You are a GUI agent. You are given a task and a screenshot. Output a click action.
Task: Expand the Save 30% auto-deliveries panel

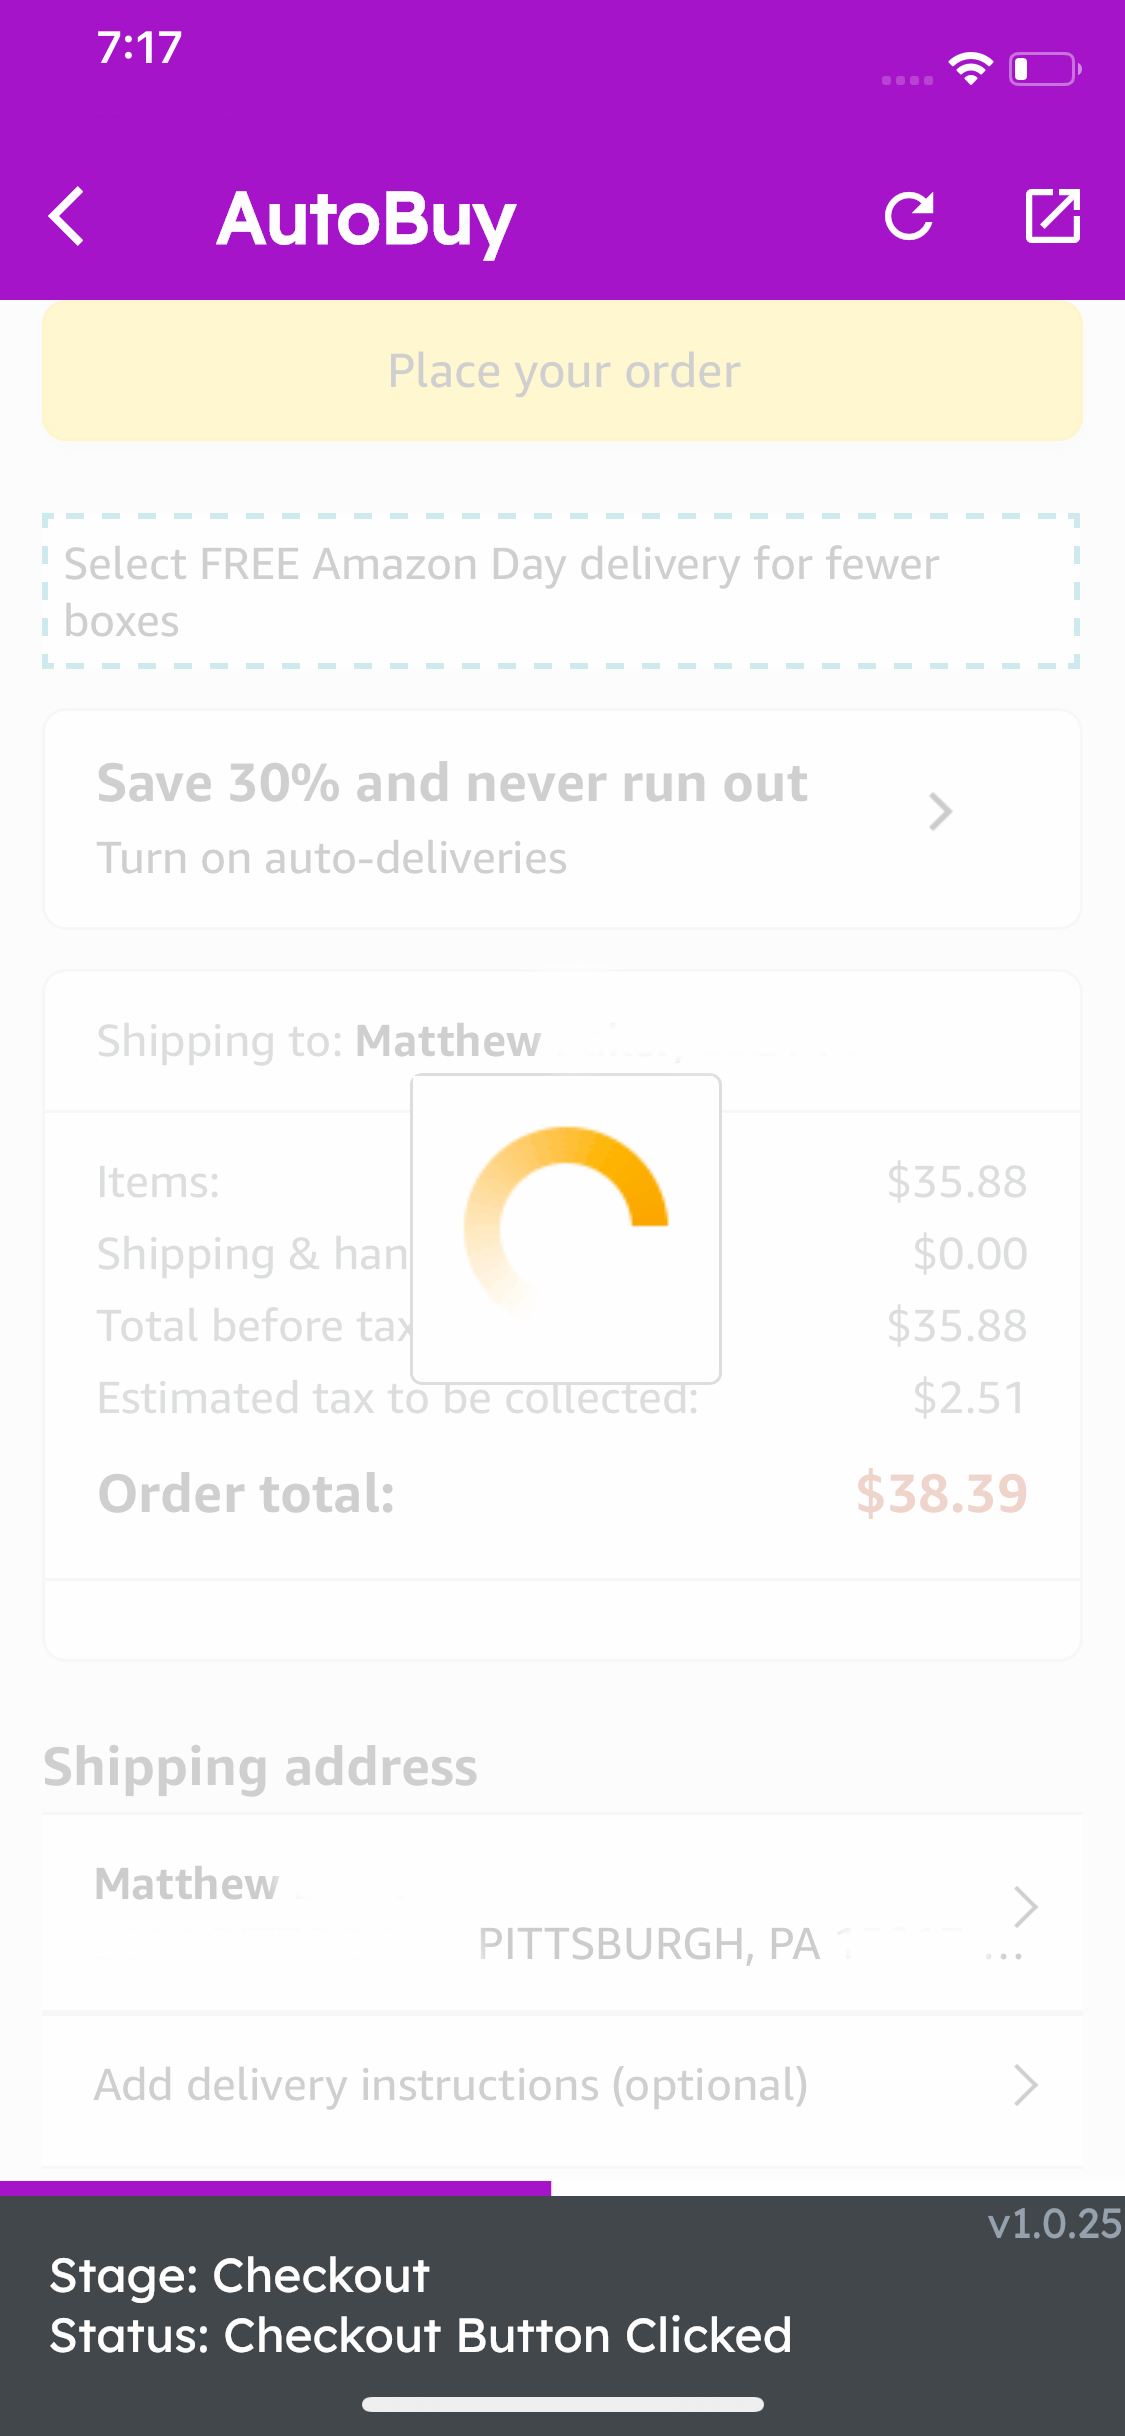pos(938,812)
